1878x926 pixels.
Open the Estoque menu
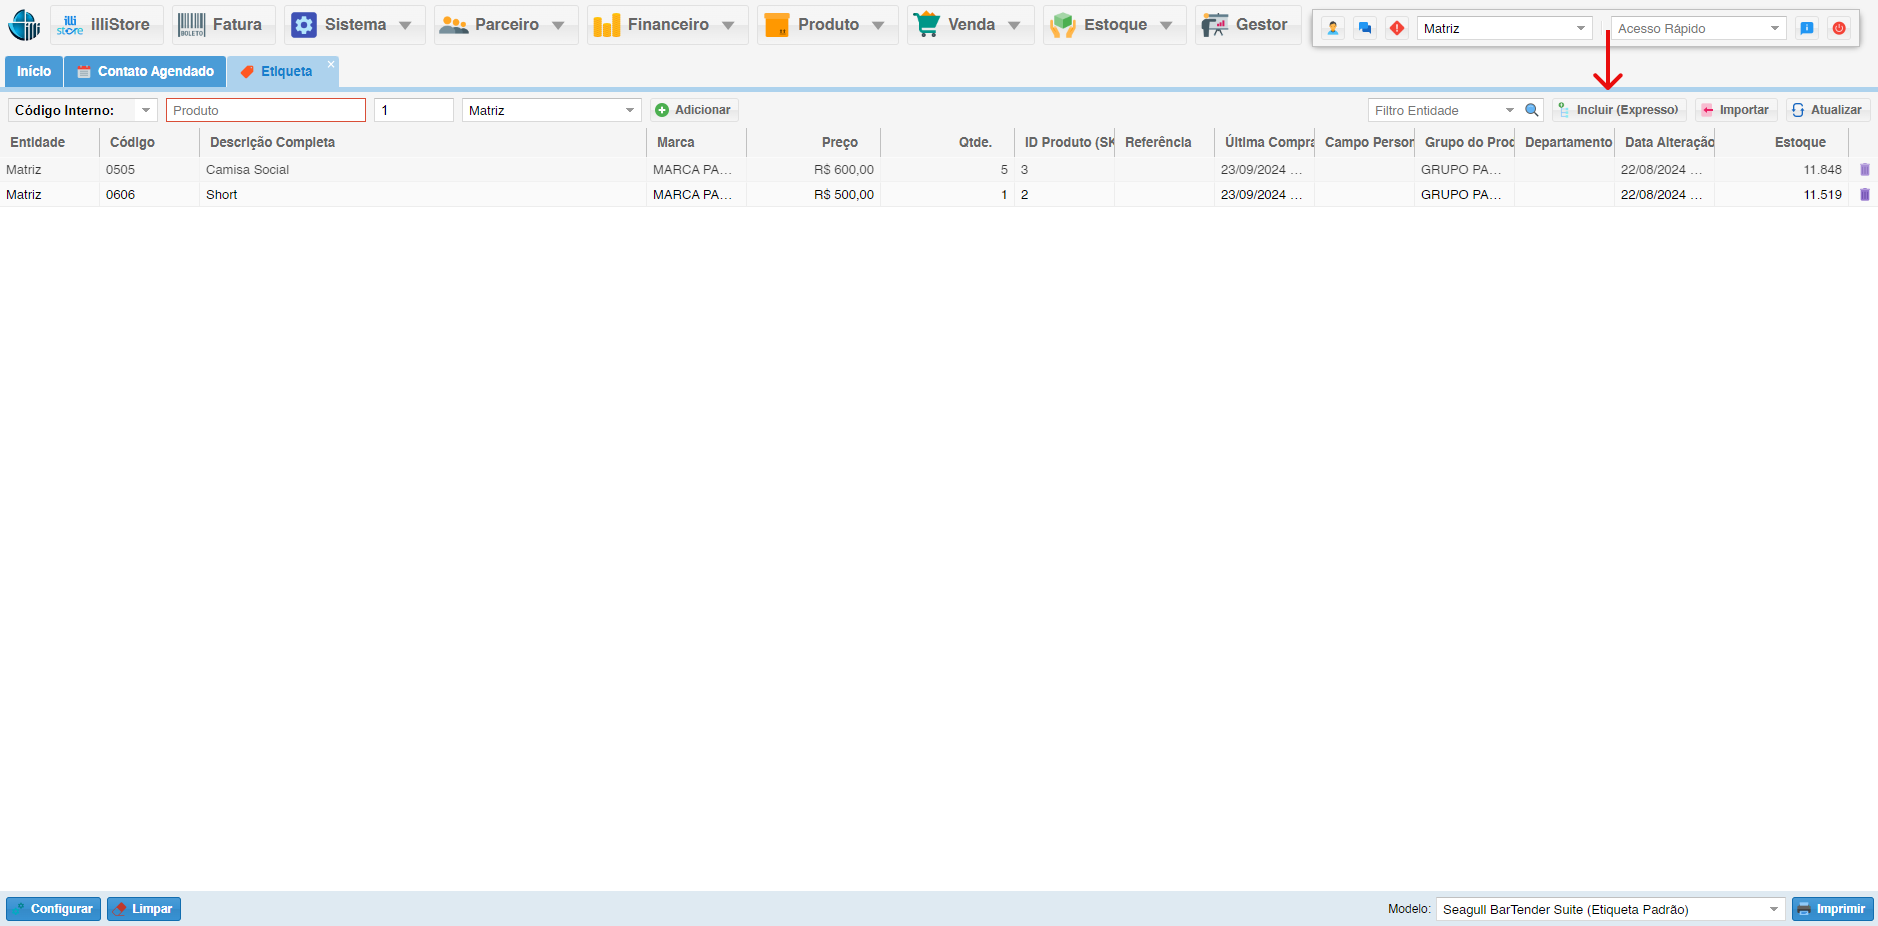(x=1114, y=25)
